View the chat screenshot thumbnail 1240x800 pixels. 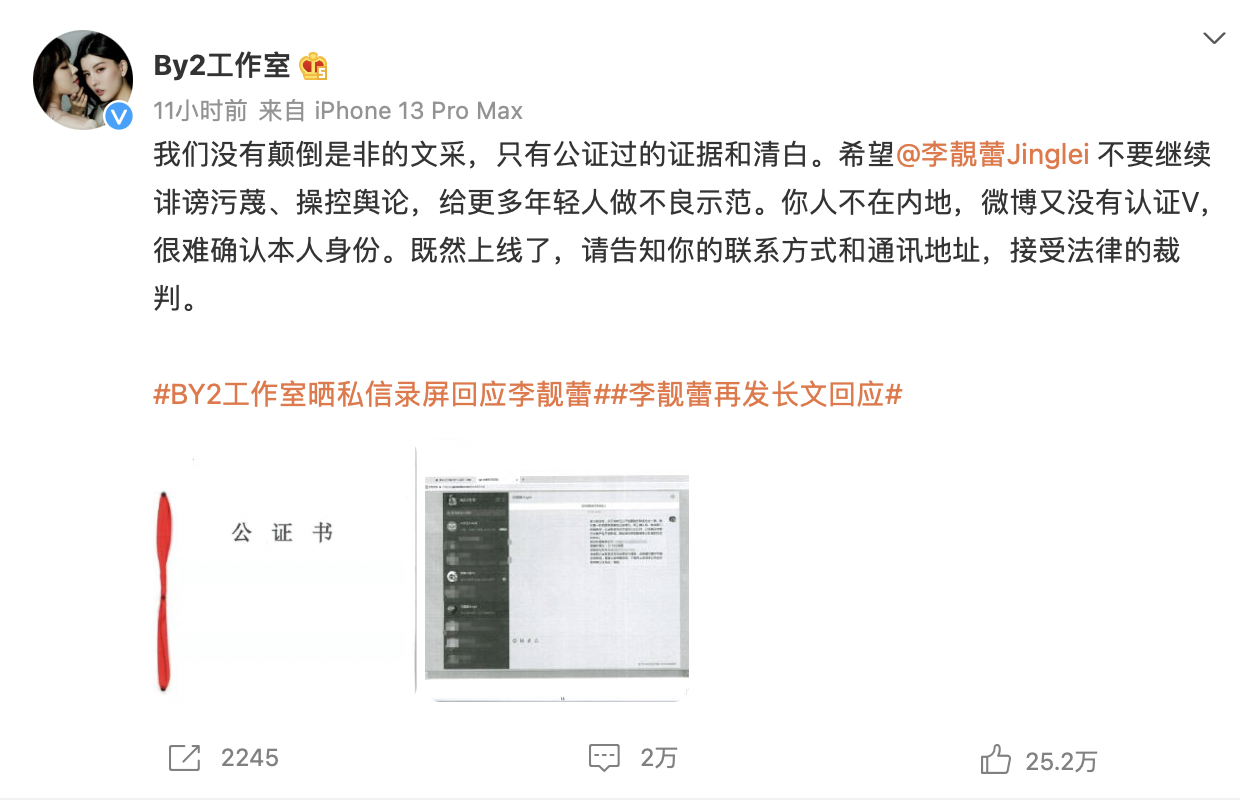click(552, 570)
